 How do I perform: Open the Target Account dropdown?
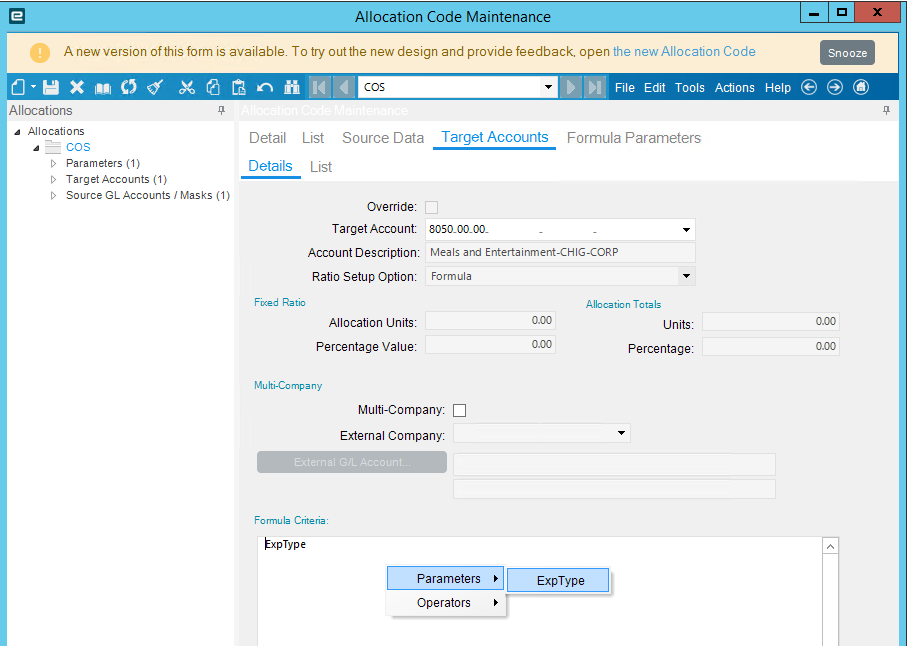point(686,230)
